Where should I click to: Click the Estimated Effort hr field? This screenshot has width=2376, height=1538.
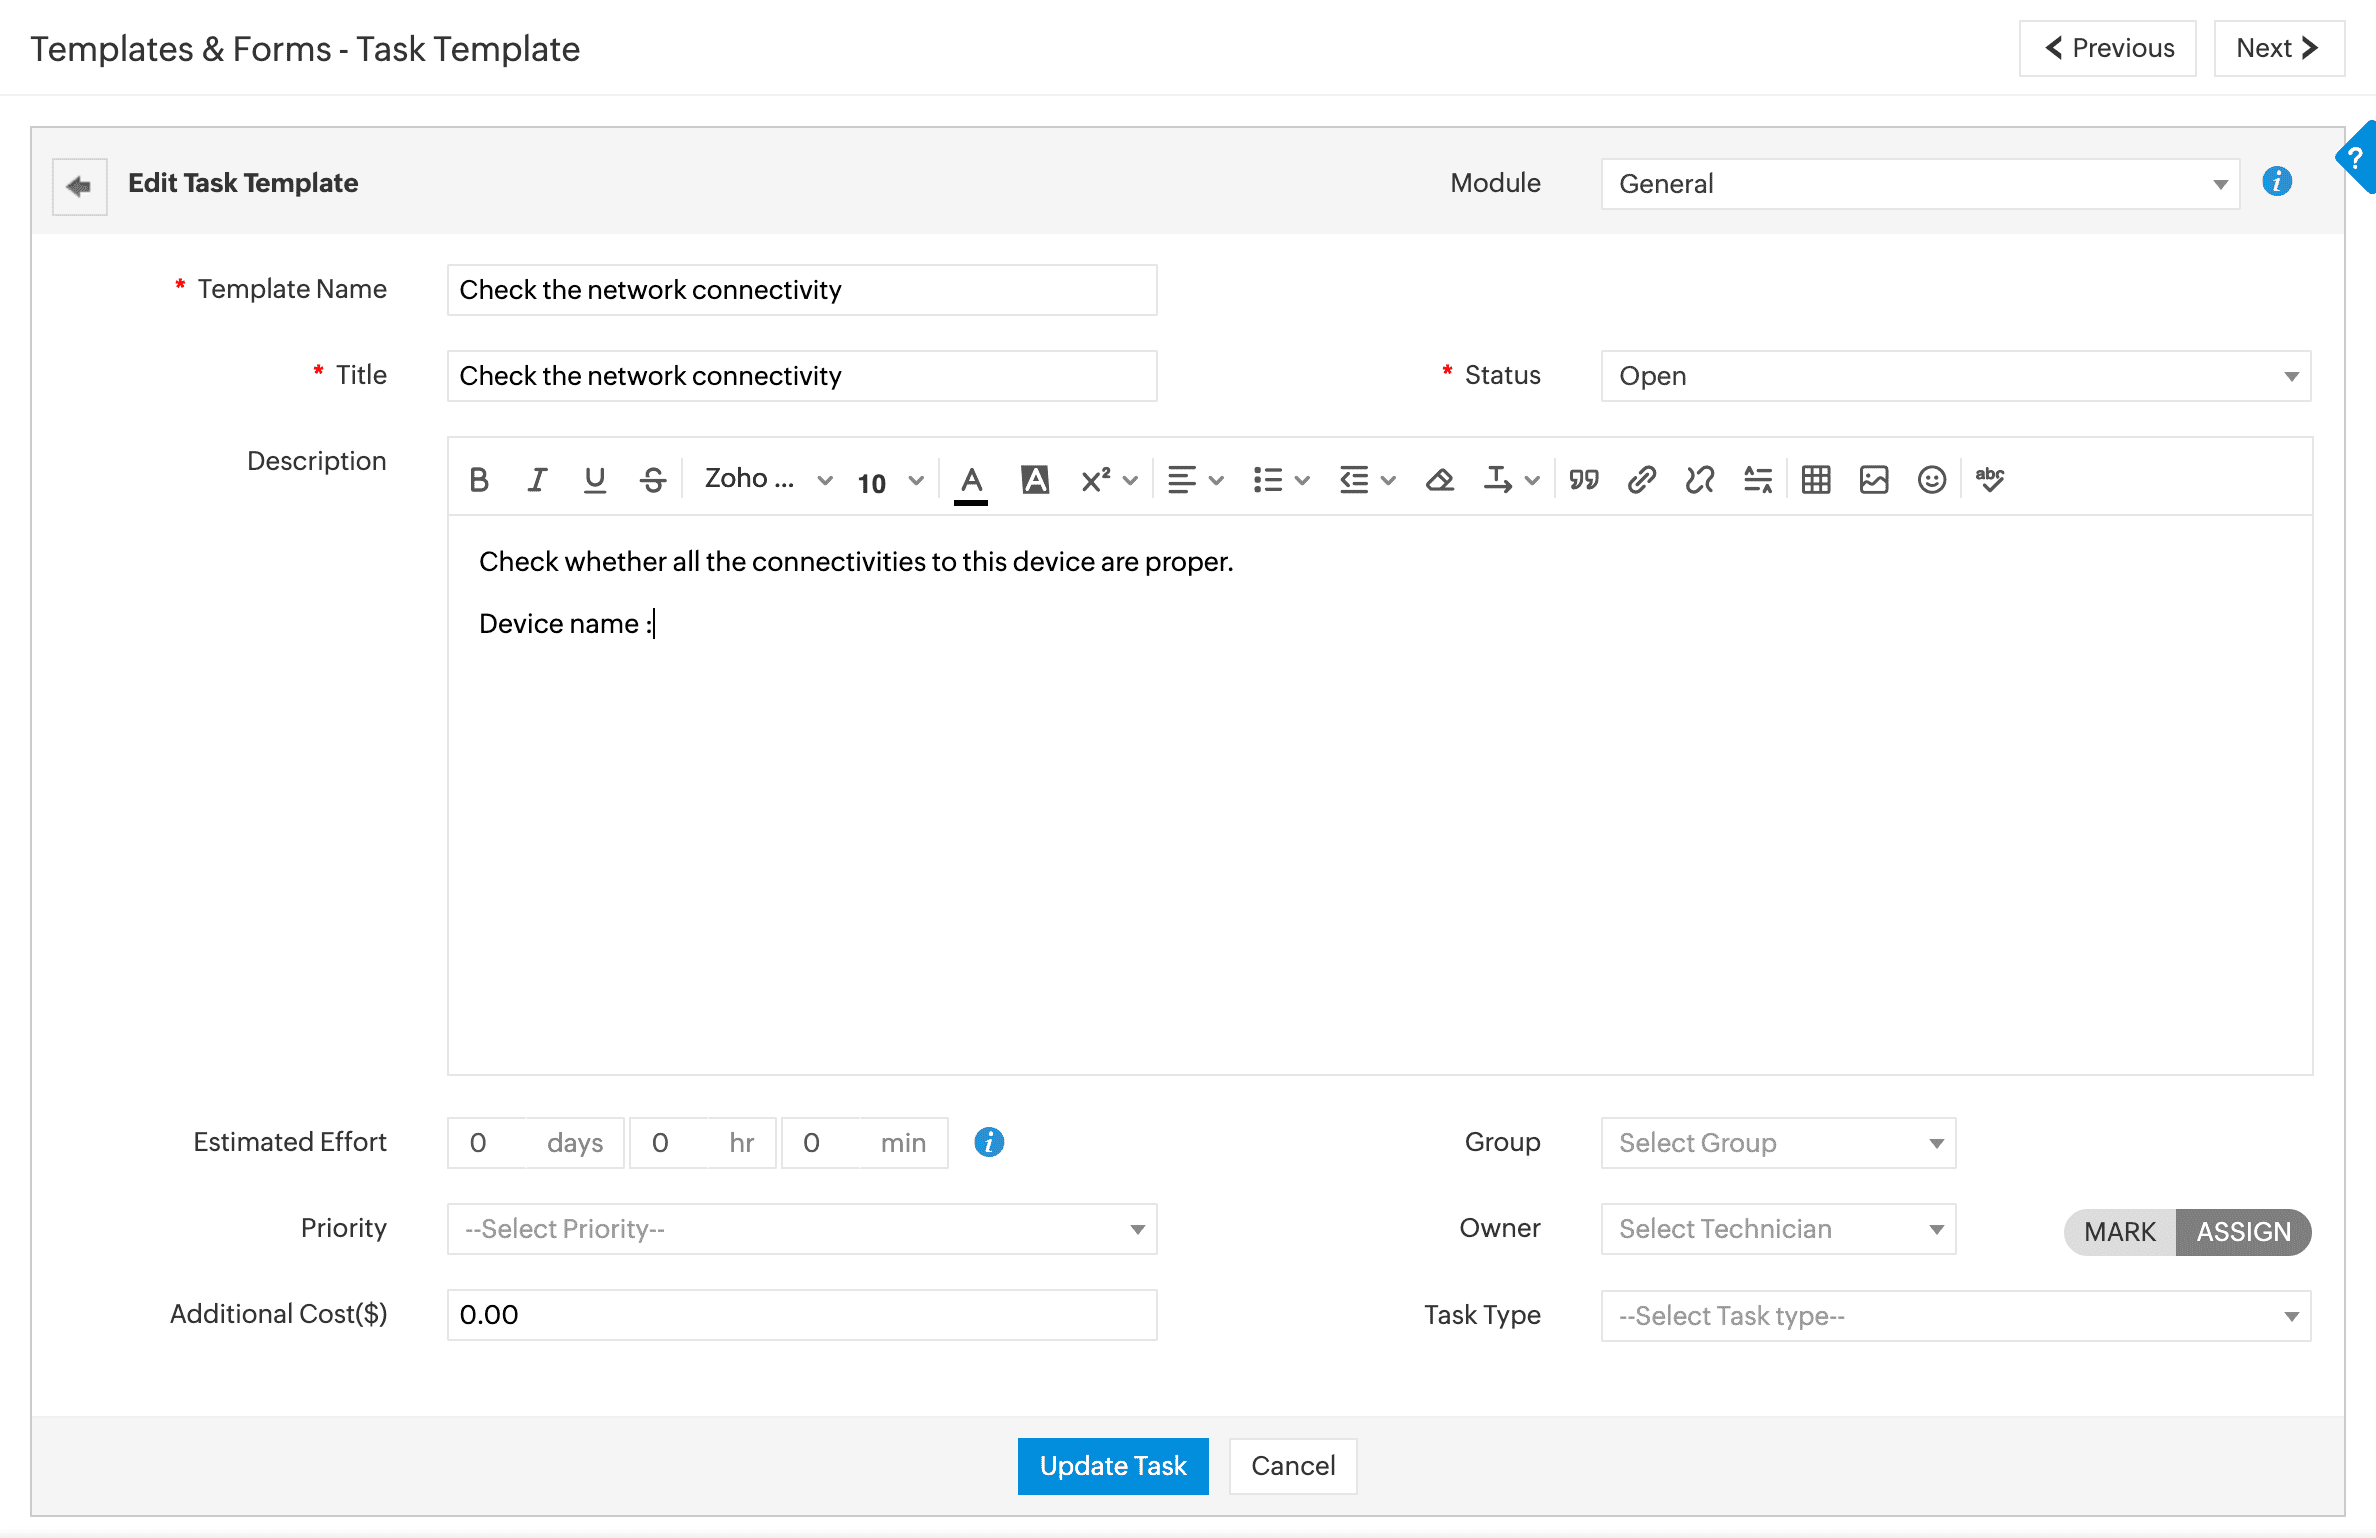(x=703, y=1143)
